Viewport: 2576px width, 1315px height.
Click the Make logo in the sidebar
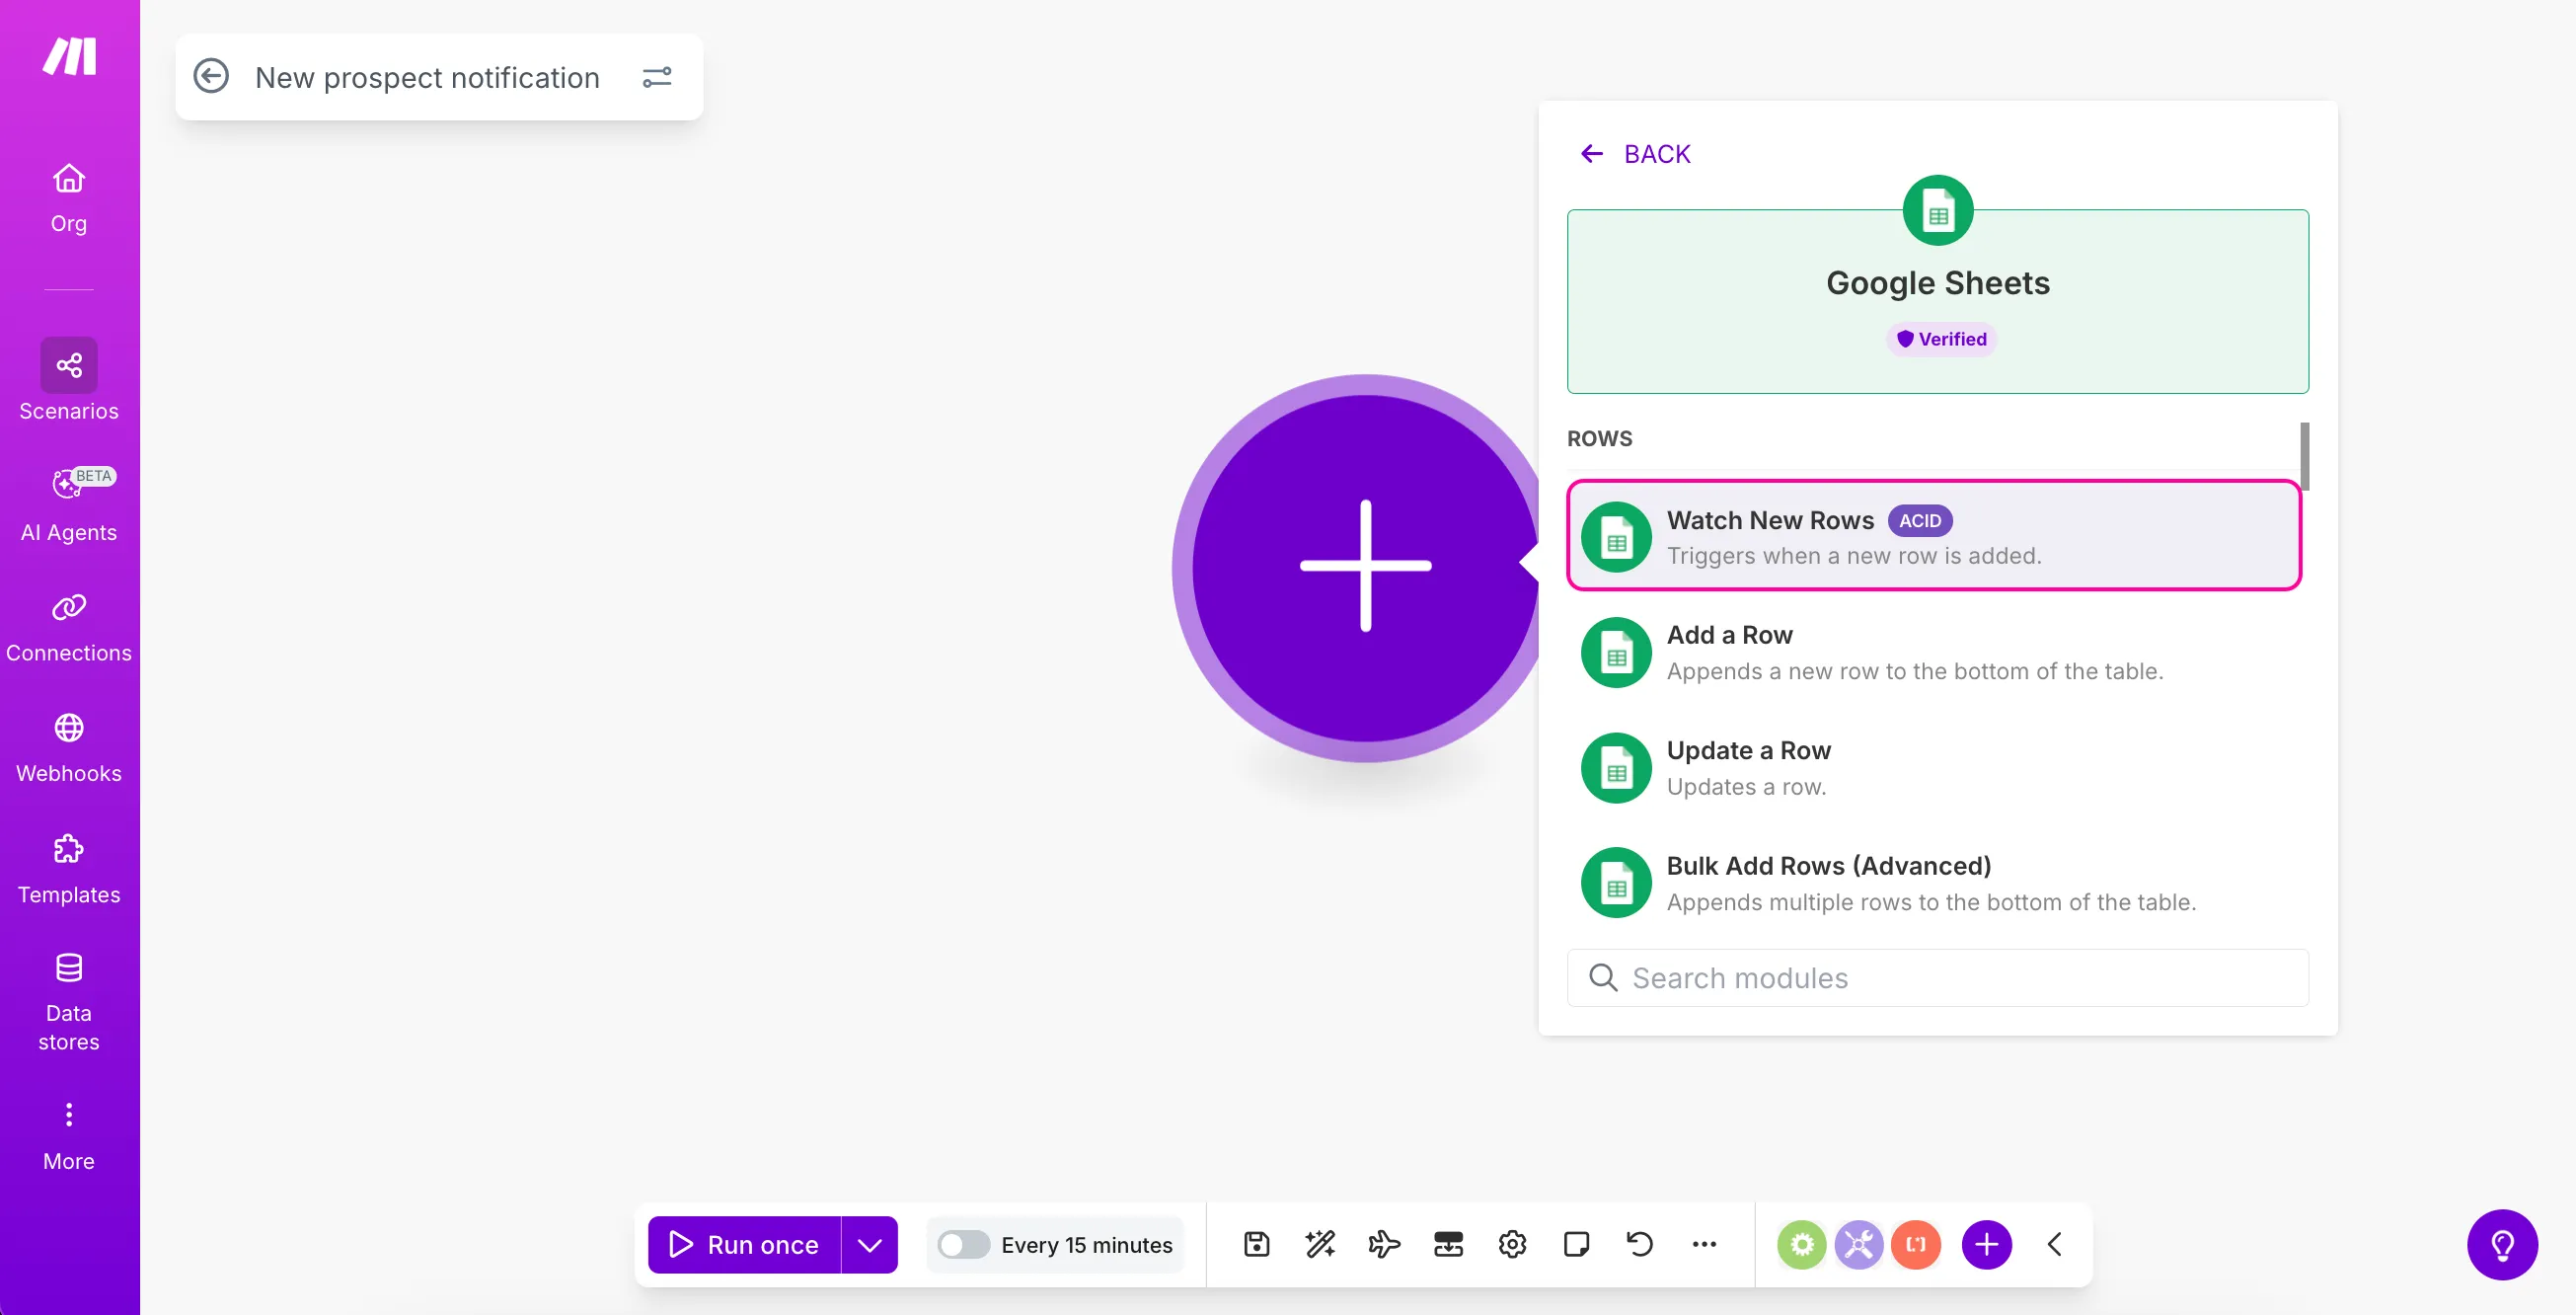tap(69, 56)
